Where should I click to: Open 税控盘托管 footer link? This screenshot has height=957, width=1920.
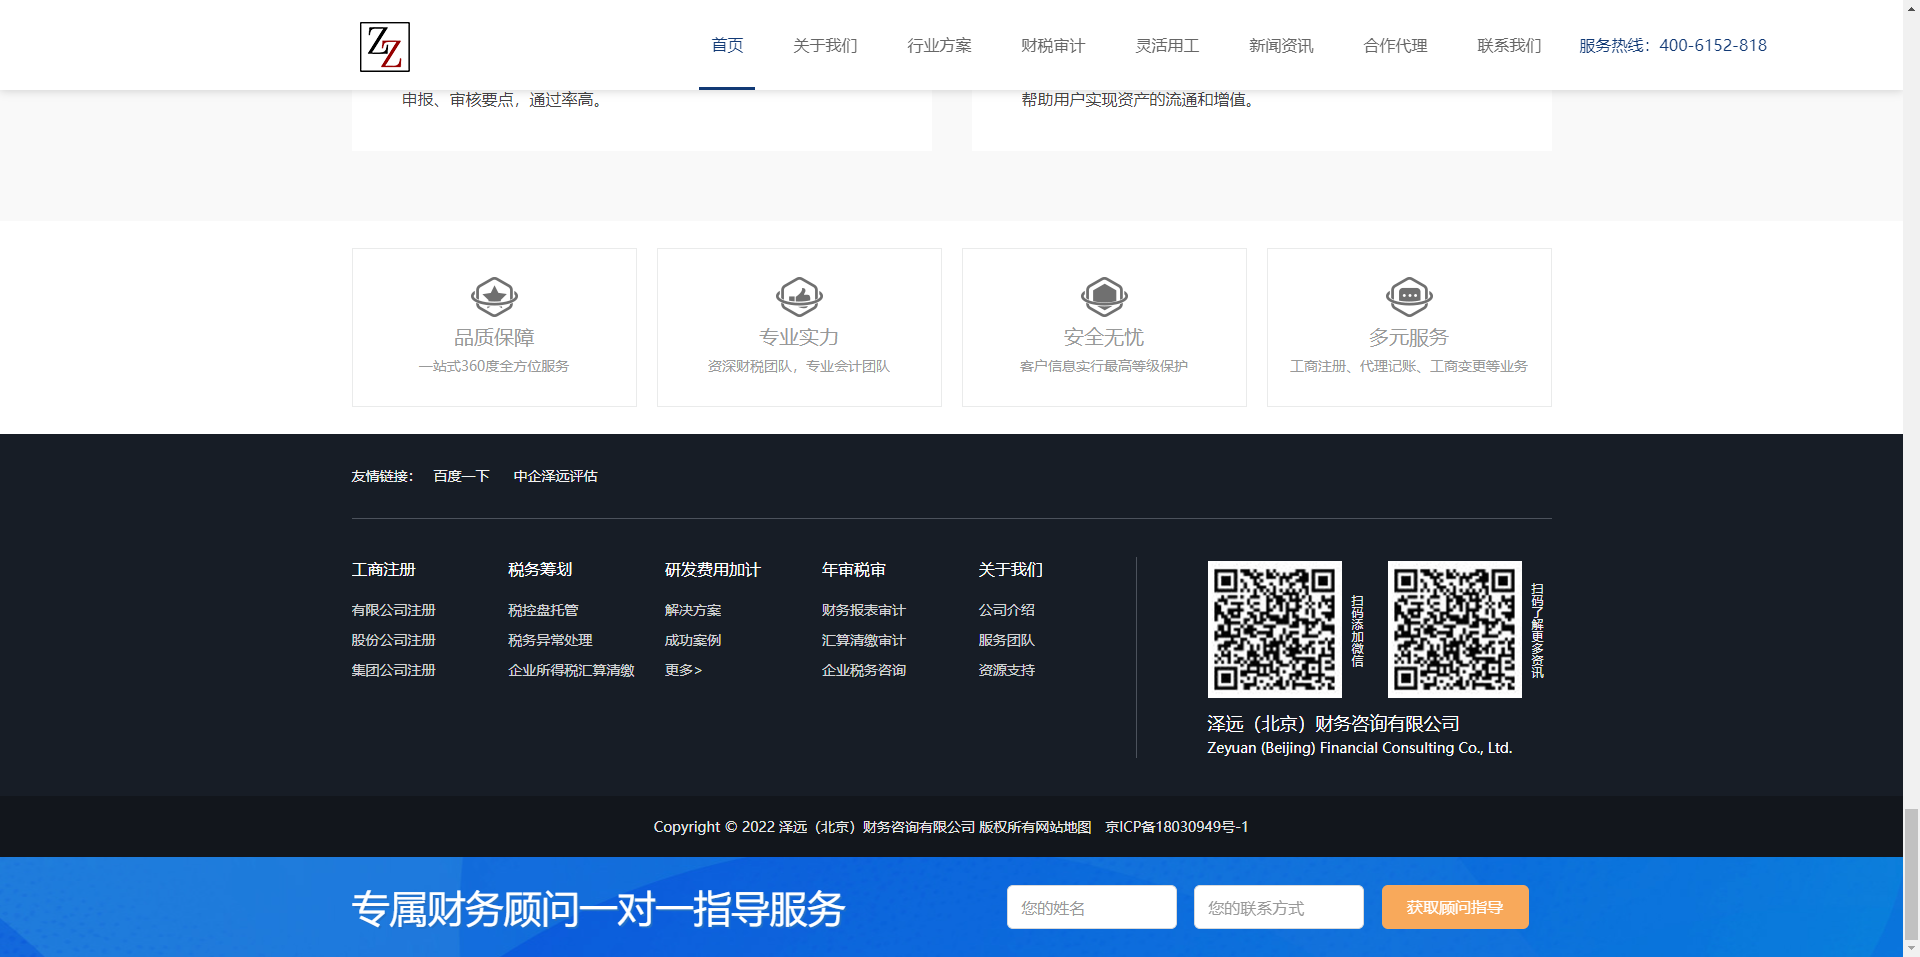(x=543, y=610)
